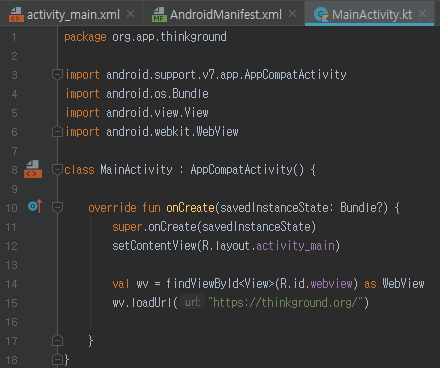Click the package name org.app.thinkground
The width and height of the screenshot is (440, 368).
169,37
